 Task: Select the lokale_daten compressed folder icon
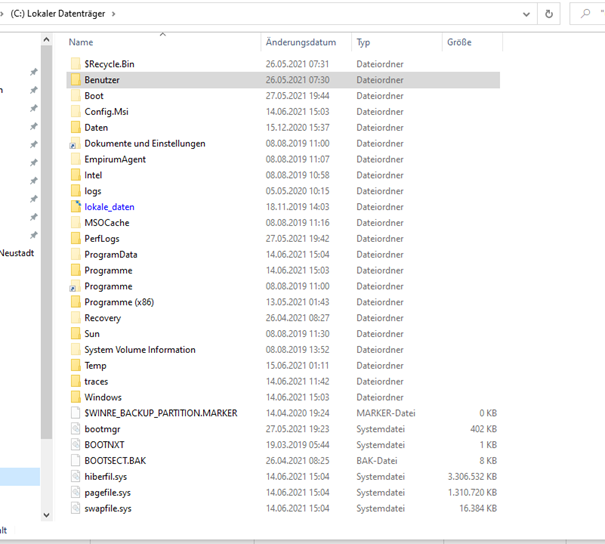[x=76, y=206]
